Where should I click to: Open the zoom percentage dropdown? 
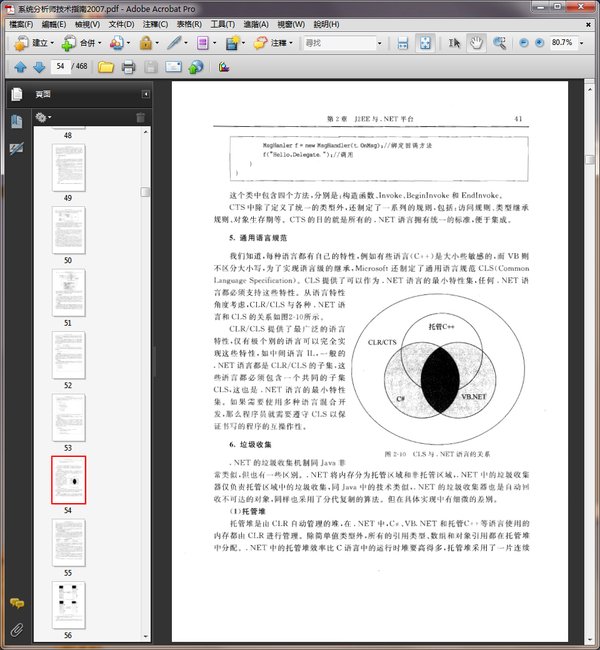583,43
